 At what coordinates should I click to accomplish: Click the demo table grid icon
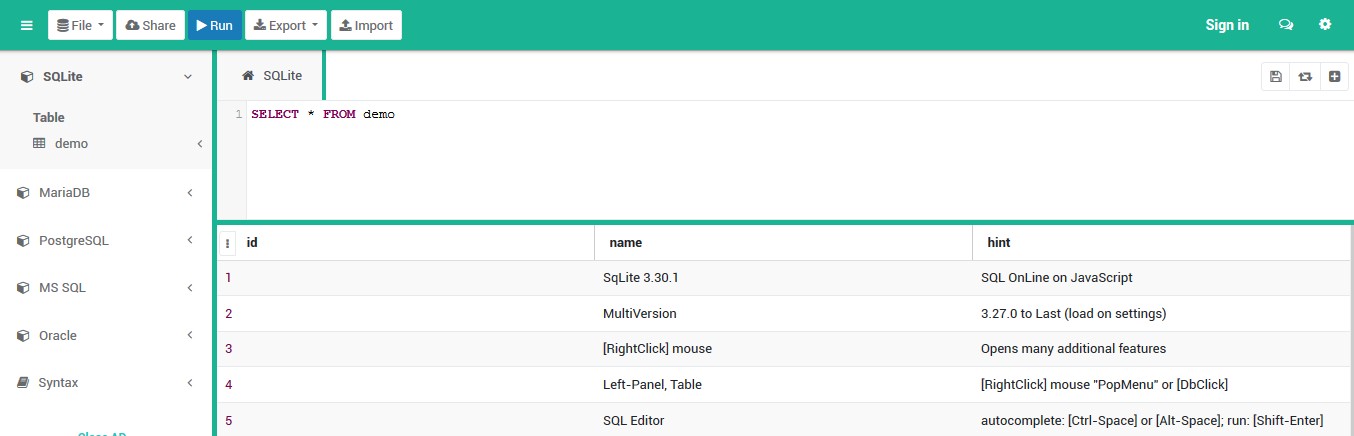[39, 143]
